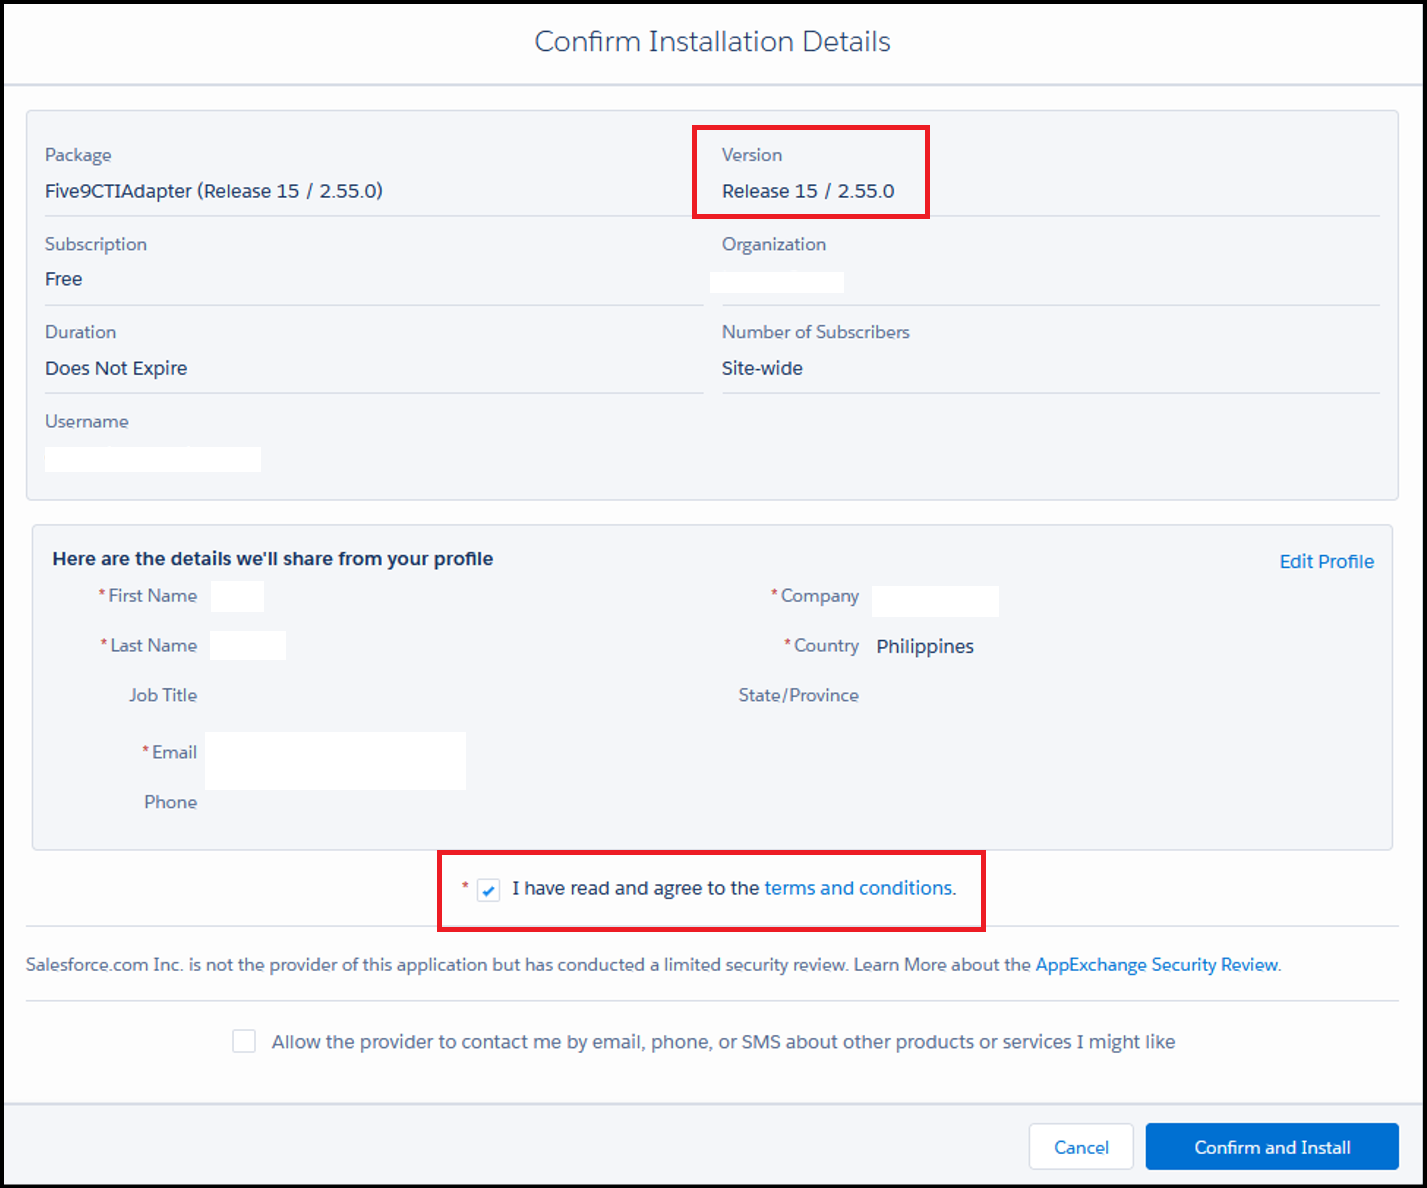
Task: Click the First Name field label
Action: pyautogui.click(x=152, y=596)
